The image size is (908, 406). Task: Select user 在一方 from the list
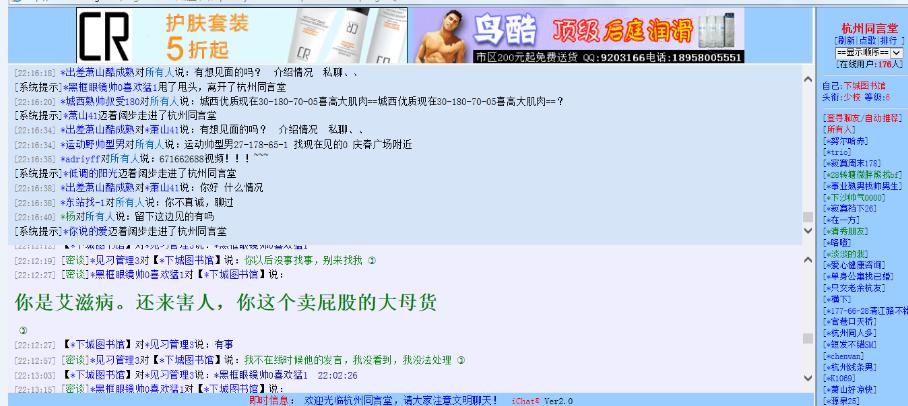[842, 218]
